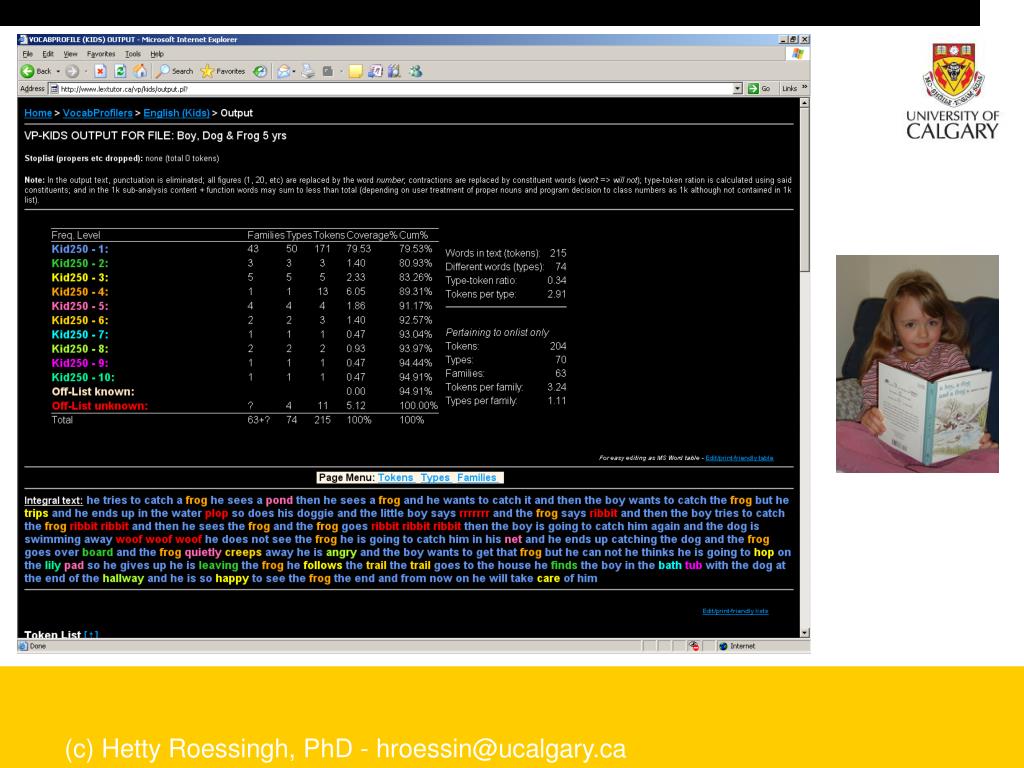
Task: Jump to Types in Page Menu
Action: click(435, 478)
